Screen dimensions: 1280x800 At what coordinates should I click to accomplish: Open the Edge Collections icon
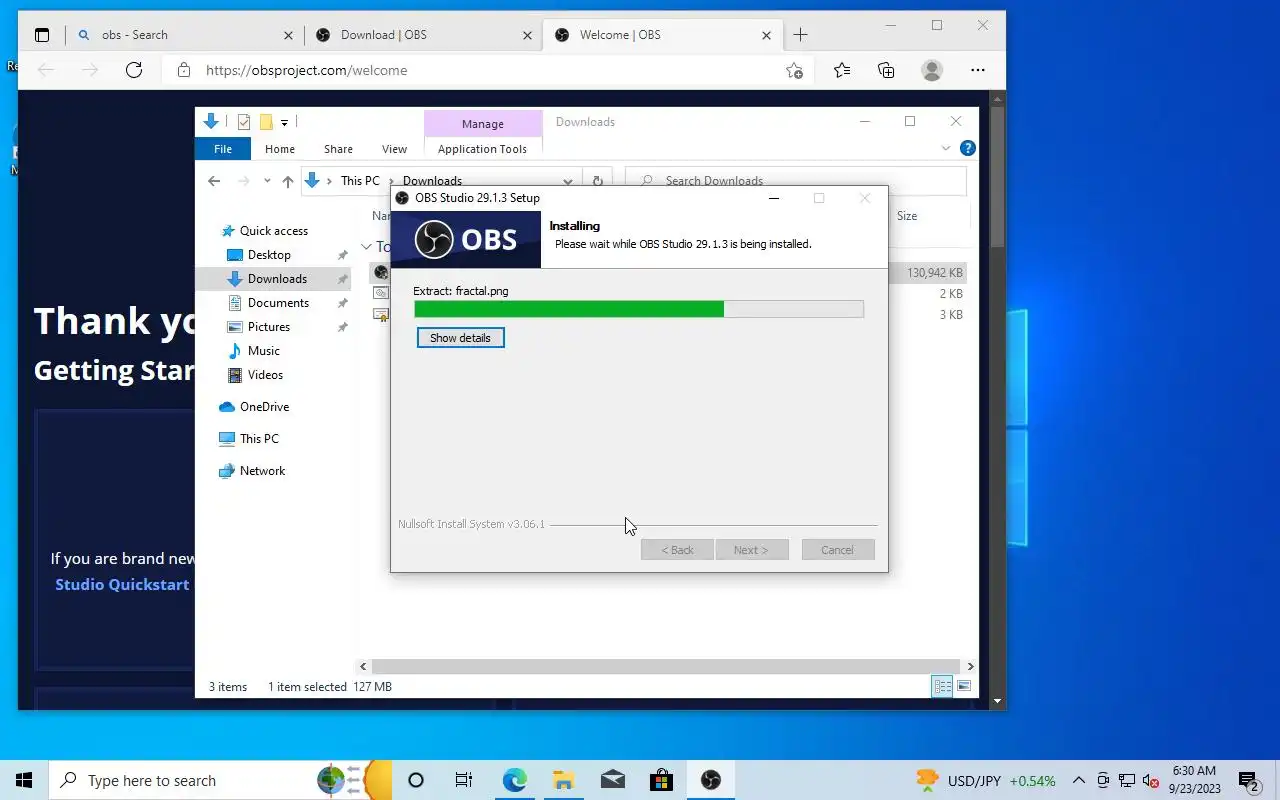(x=886, y=70)
